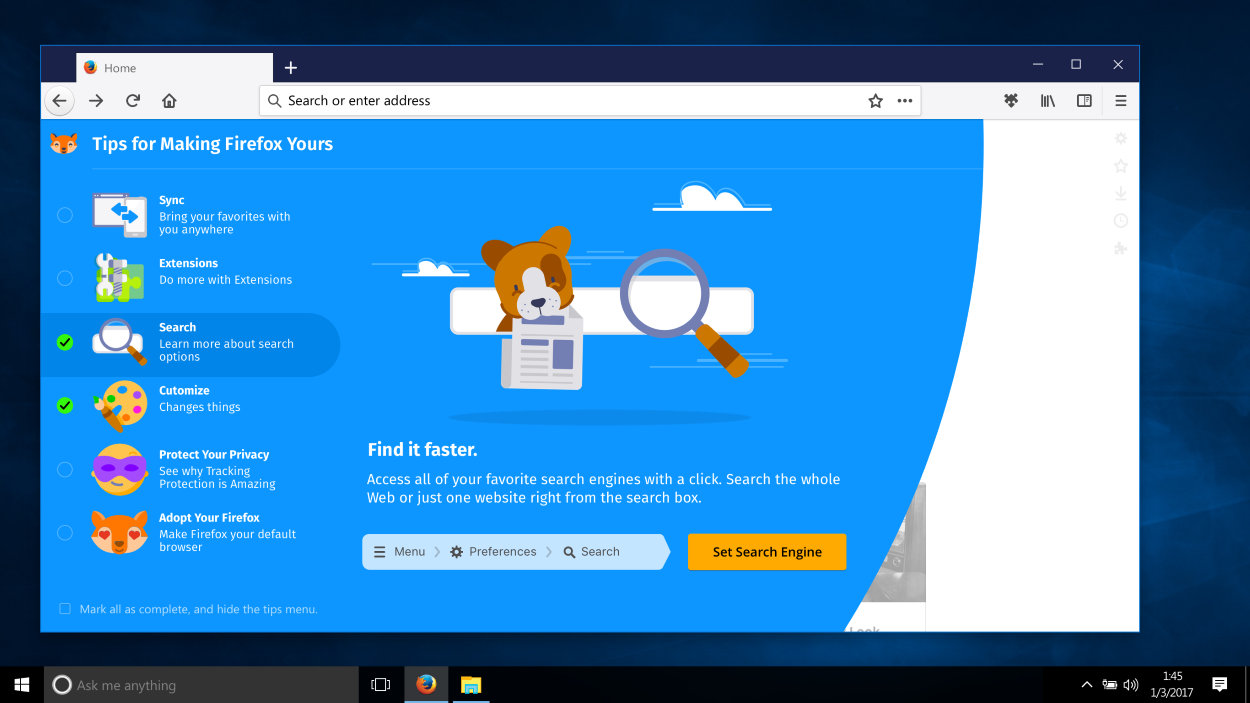Select the Protect Your Privacy mask icon
The height and width of the screenshot is (703, 1250).
tap(120, 469)
